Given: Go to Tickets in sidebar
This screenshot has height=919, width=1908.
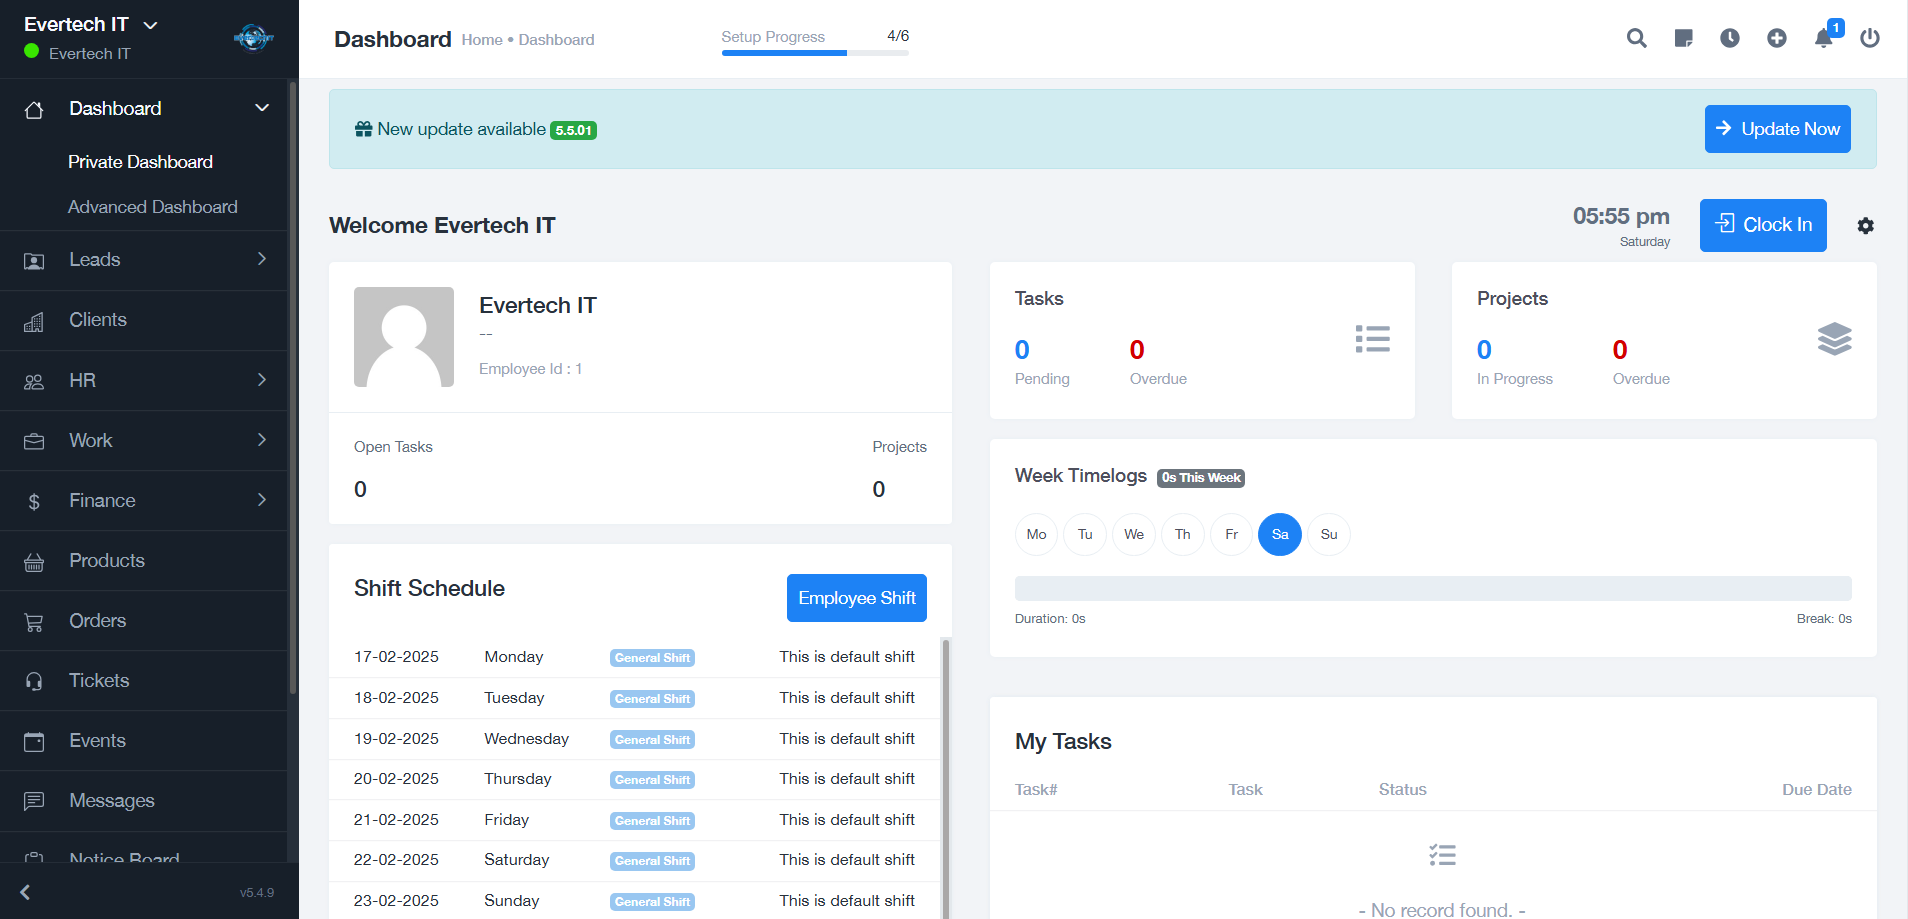Looking at the screenshot, I should point(99,681).
